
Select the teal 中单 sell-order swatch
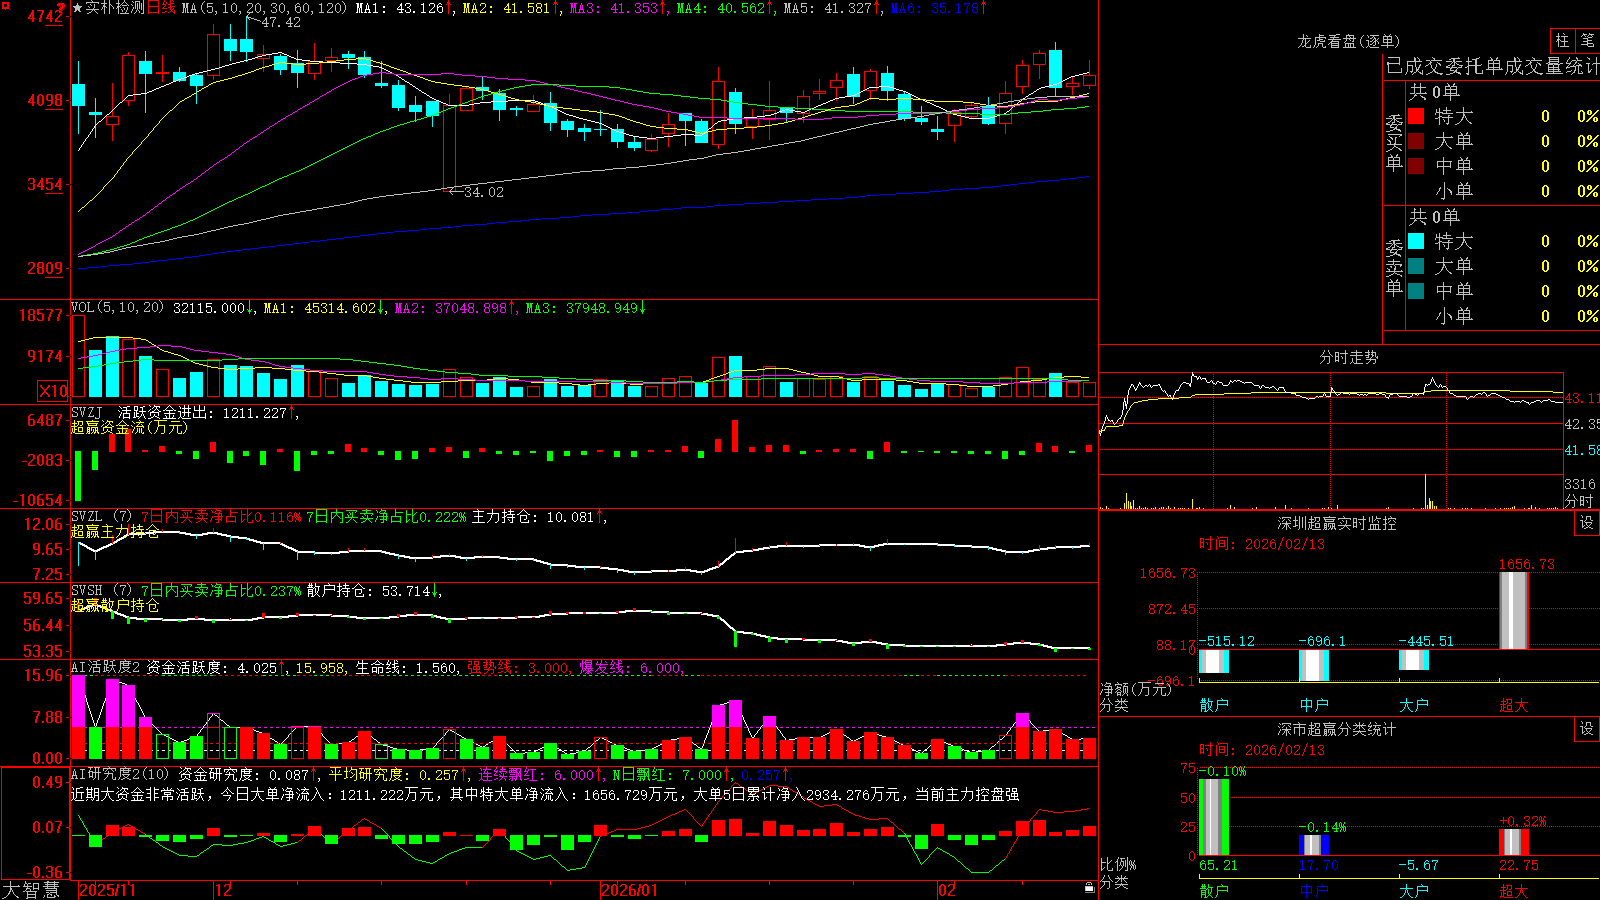1416,291
